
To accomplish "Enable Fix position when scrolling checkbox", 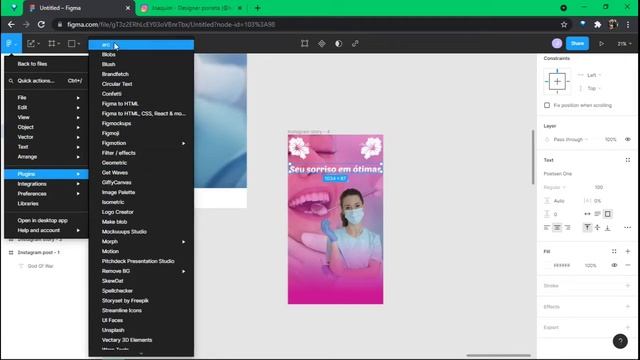I will click(x=547, y=105).
